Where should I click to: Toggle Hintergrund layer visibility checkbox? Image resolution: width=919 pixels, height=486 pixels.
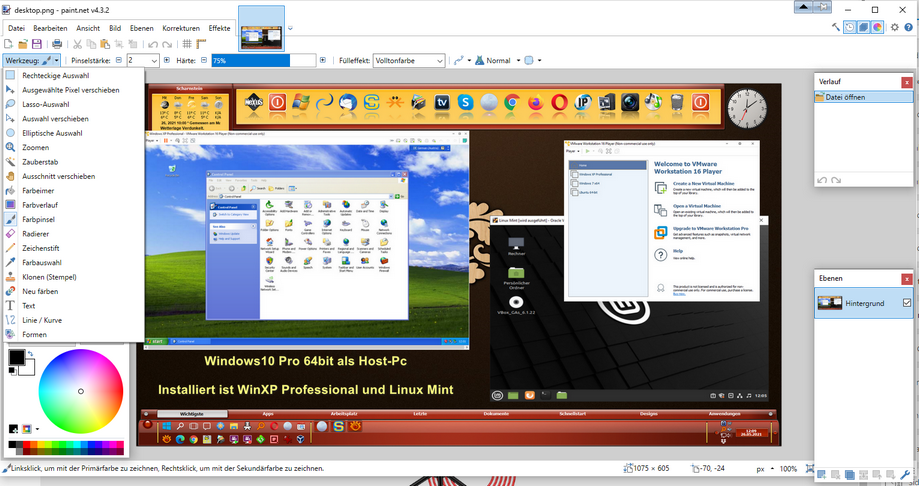(x=907, y=302)
